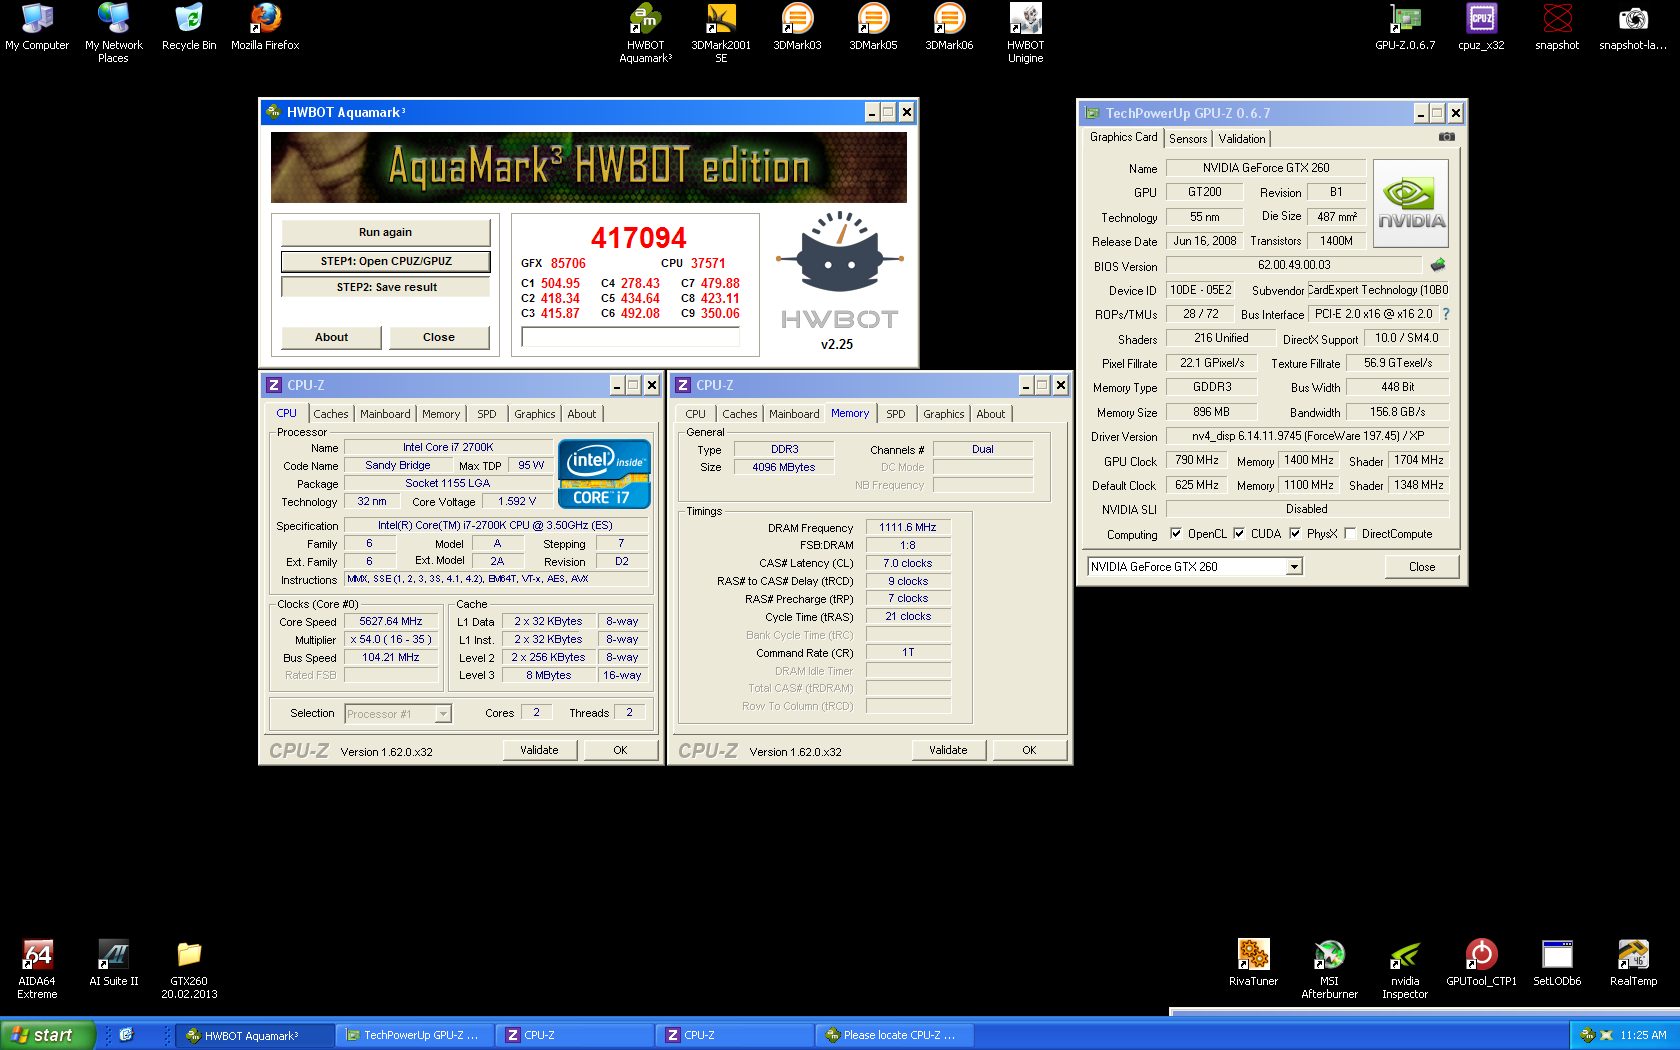This screenshot has height=1050, width=1680.
Task: Toggle DirectCompute checkbox in GPU-Z
Action: (1350, 534)
